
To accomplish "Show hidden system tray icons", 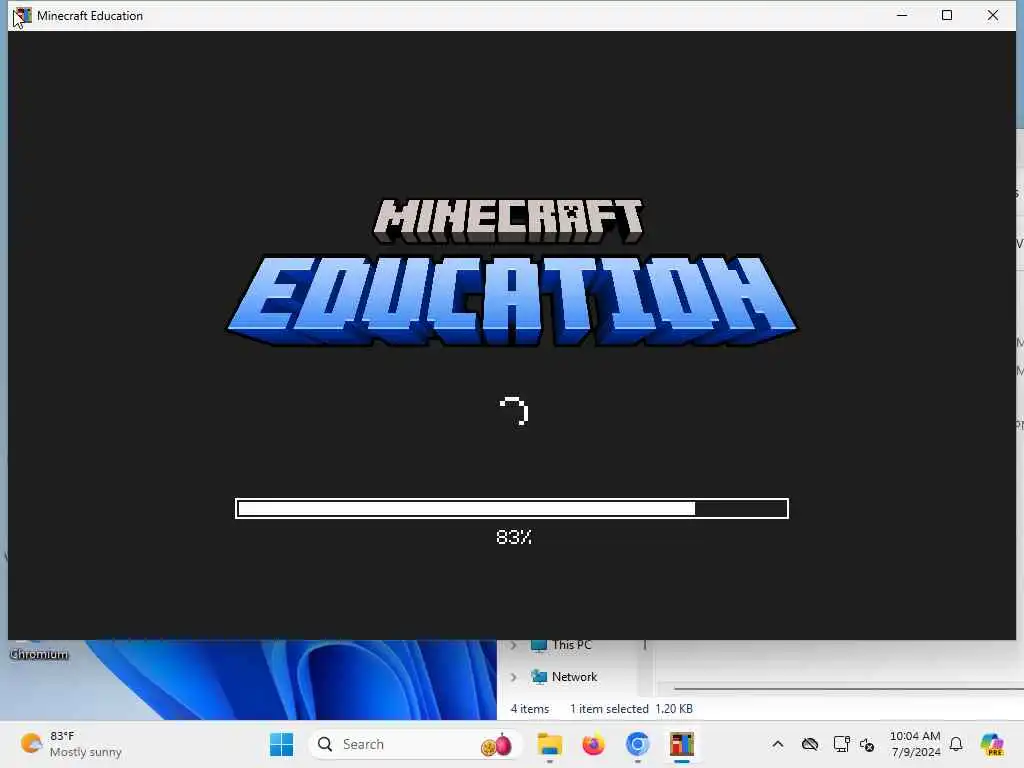I will 777,744.
